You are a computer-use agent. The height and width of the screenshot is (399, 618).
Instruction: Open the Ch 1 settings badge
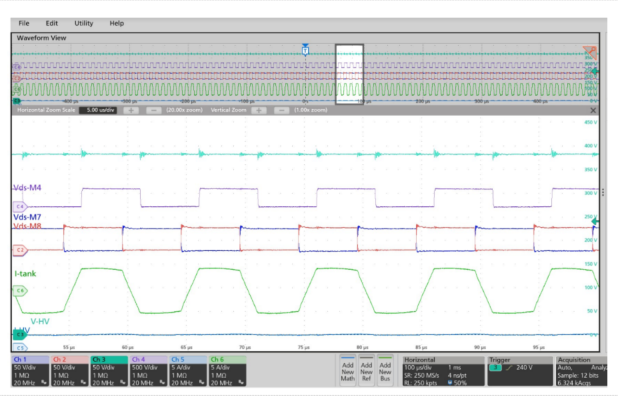[30, 371]
